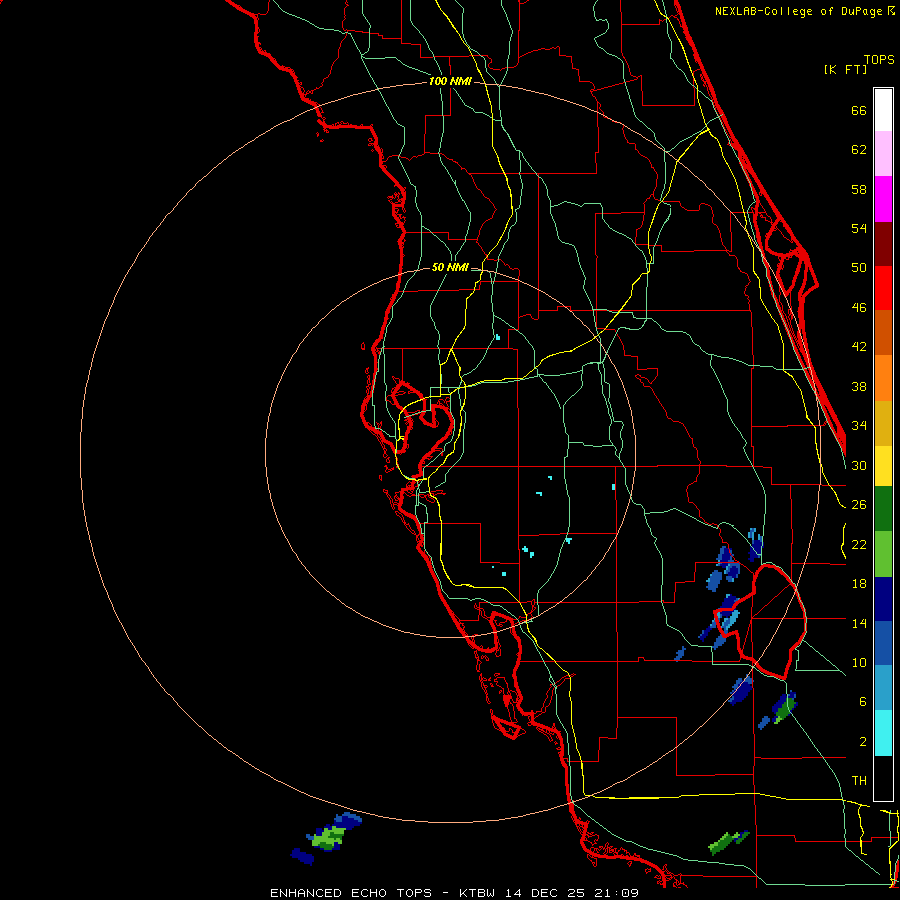Viewport: 900px width, 900px height.
Task: Click the 6 value on the scale
Action: [x=863, y=702]
